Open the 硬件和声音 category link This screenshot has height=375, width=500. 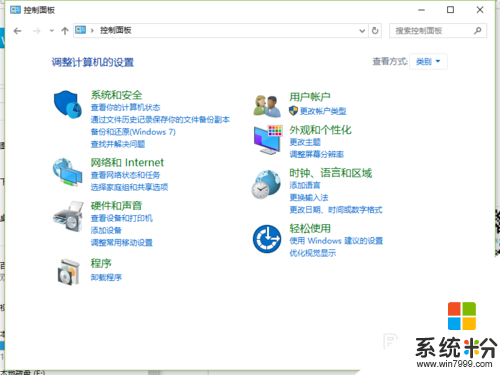tap(116, 206)
